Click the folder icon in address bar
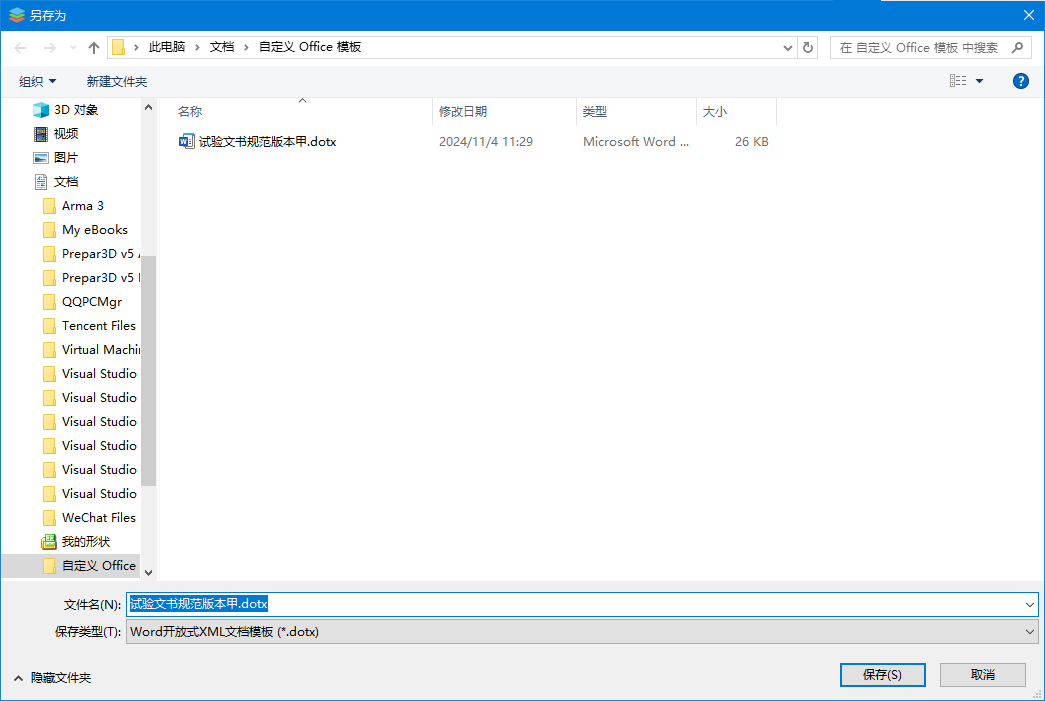Image resolution: width=1045 pixels, height=701 pixels. pos(119,47)
